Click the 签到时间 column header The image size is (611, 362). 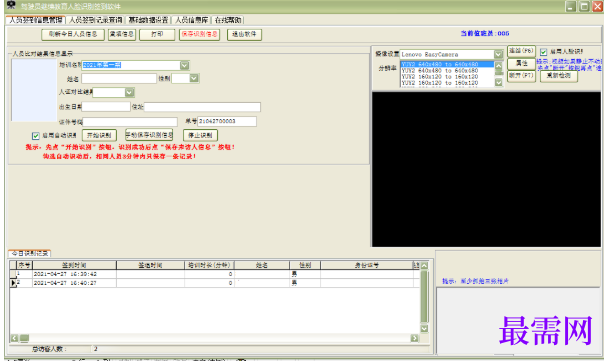click(x=74, y=265)
